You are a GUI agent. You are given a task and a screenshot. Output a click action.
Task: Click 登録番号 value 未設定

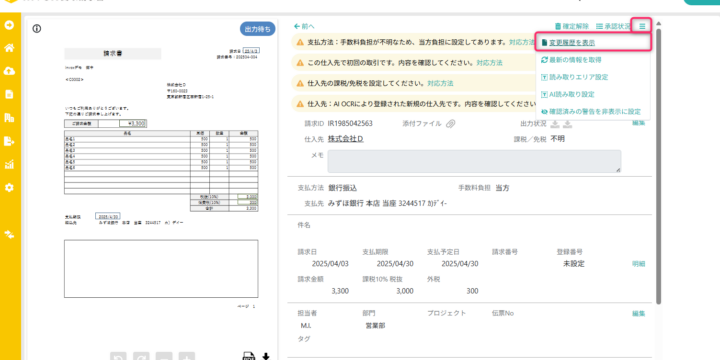click(x=574, y=264)
